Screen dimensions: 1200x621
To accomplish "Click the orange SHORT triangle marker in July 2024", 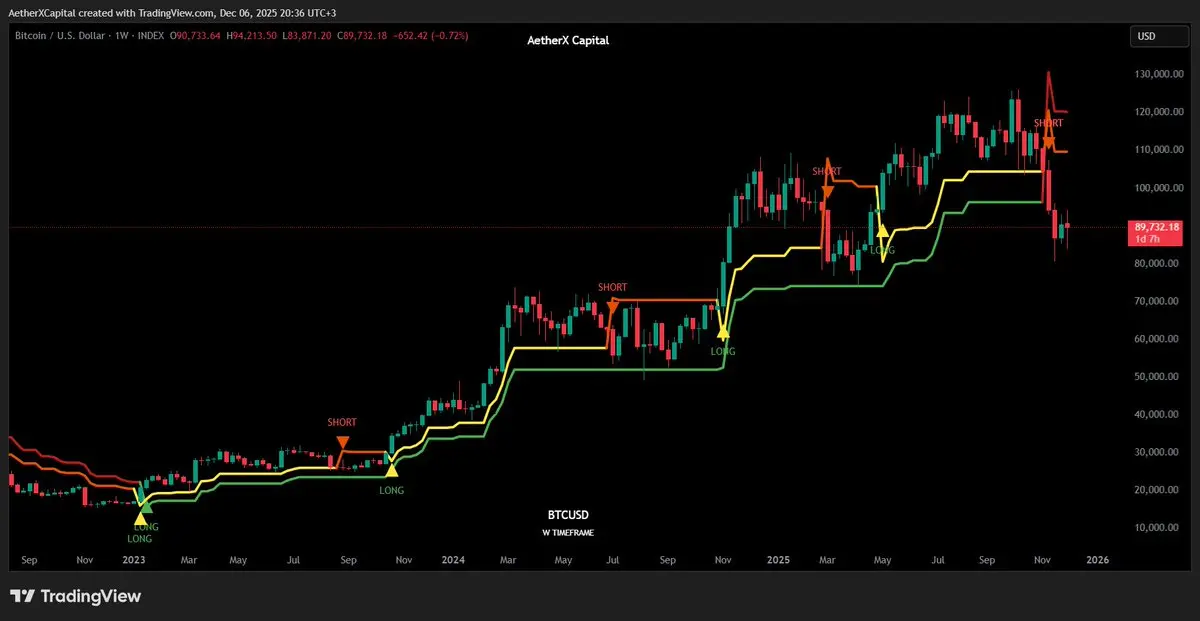I will 613,307.
